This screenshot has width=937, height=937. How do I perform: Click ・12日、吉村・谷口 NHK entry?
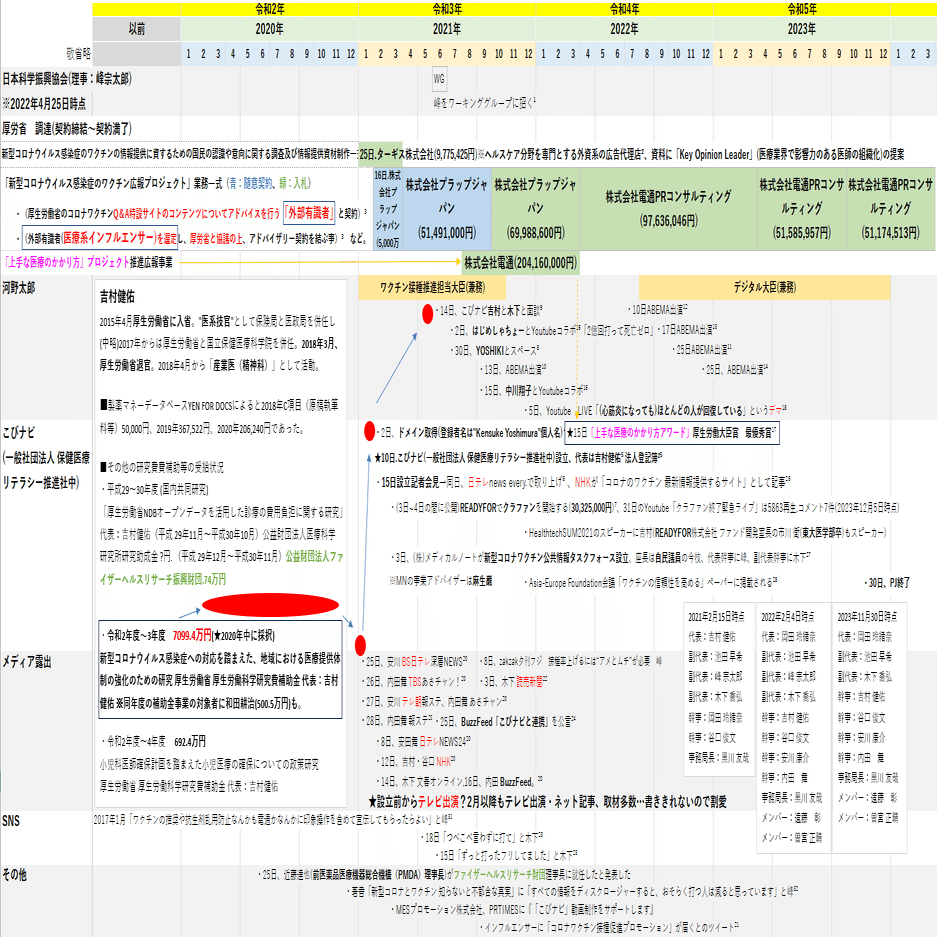pos(416,761)
